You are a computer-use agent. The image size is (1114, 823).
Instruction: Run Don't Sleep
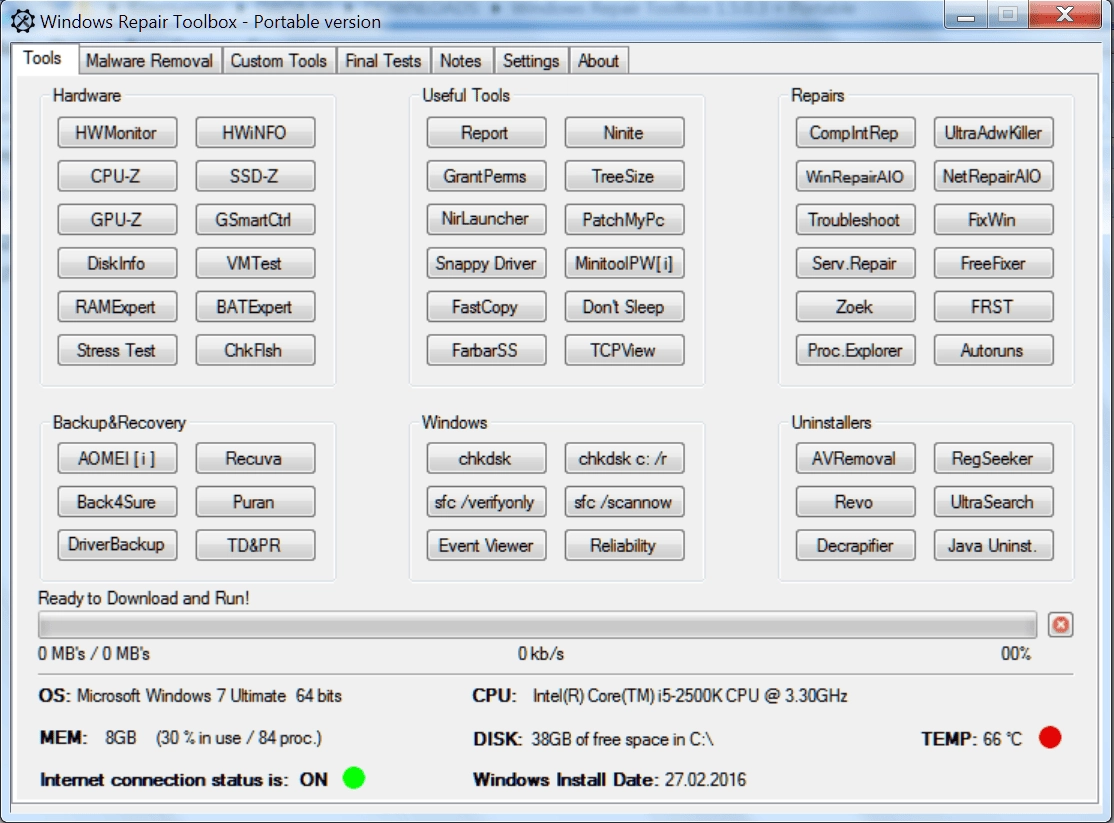(624, 307)
